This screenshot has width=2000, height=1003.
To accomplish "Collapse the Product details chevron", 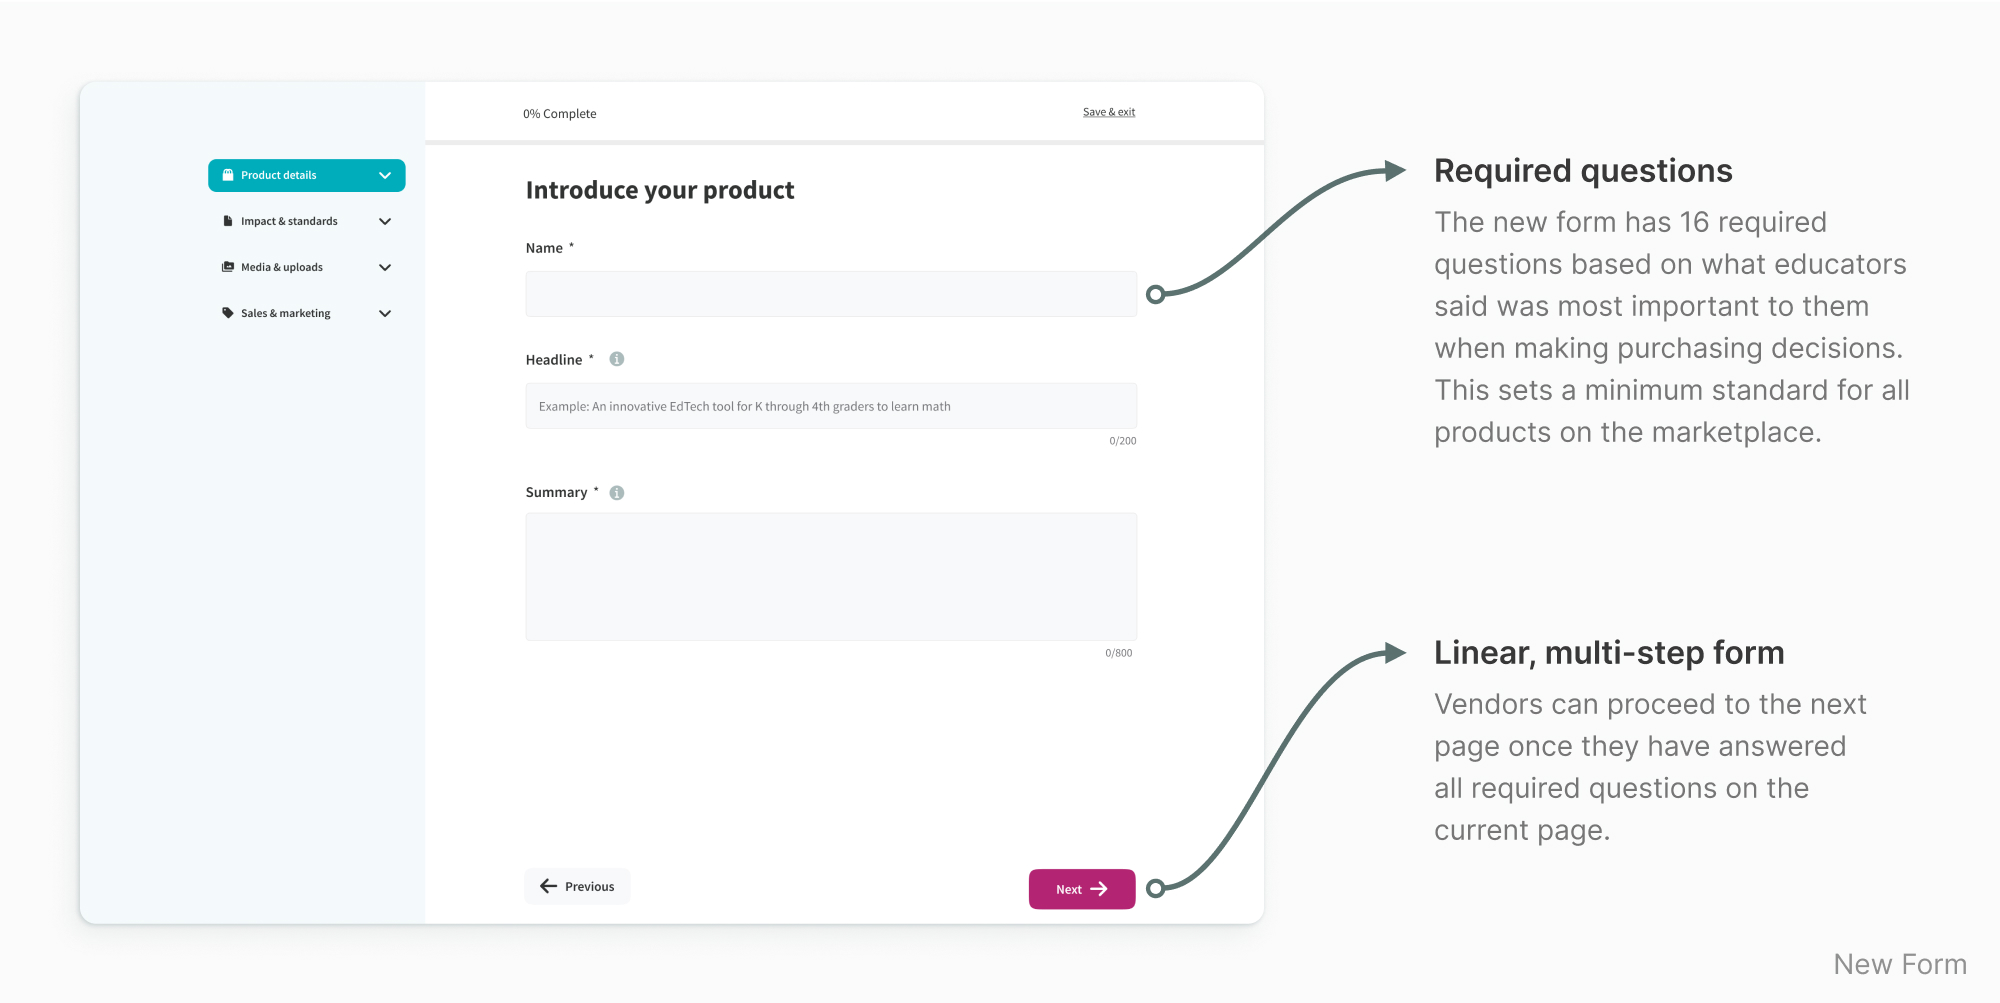I will (x=385, y=175).
